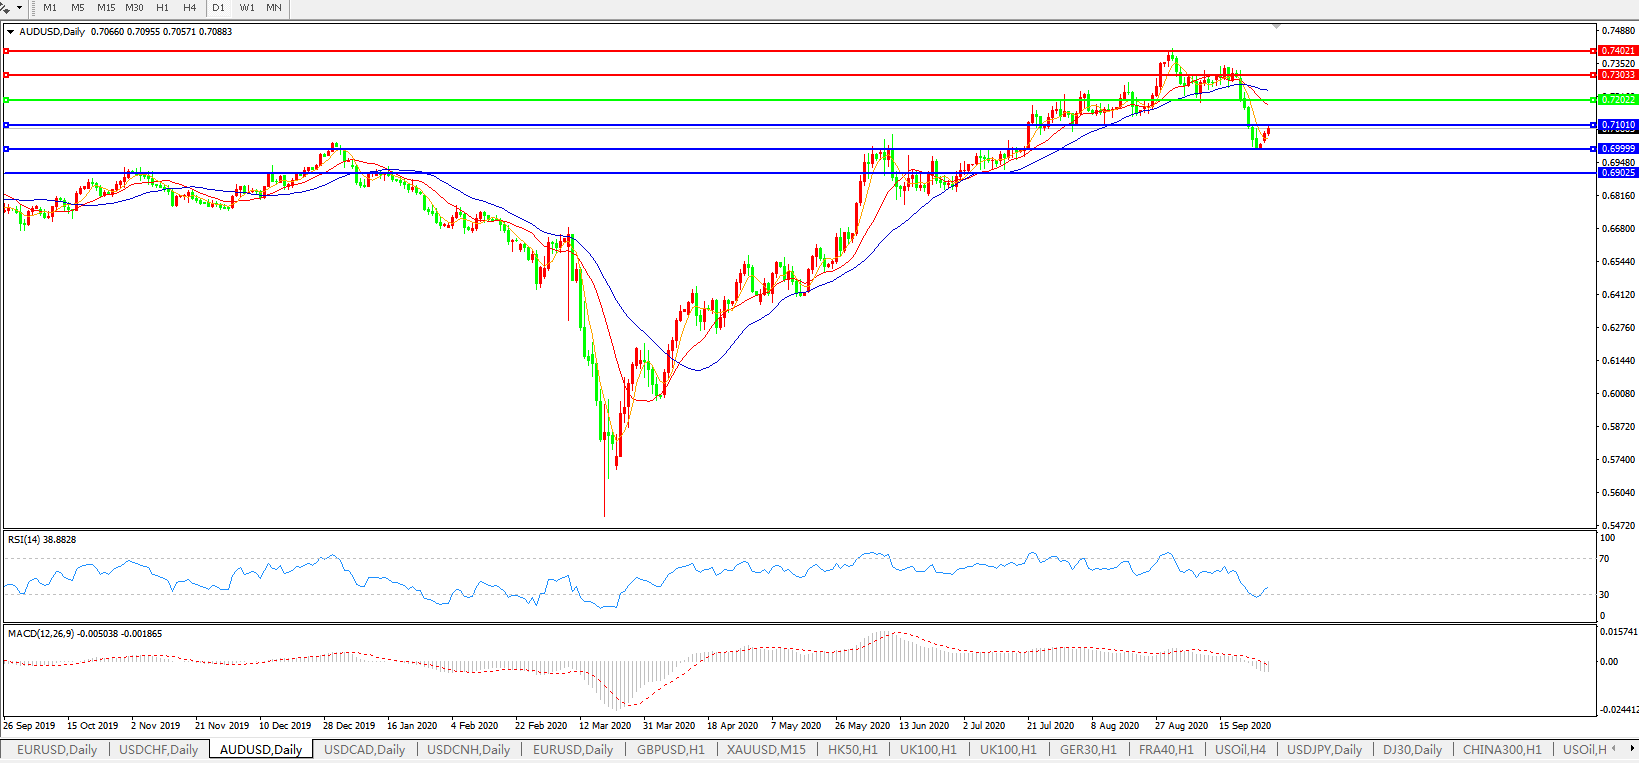The image size is (1639, 763).
Task: Select the M15 timeframe button
Action: (106, 8)
